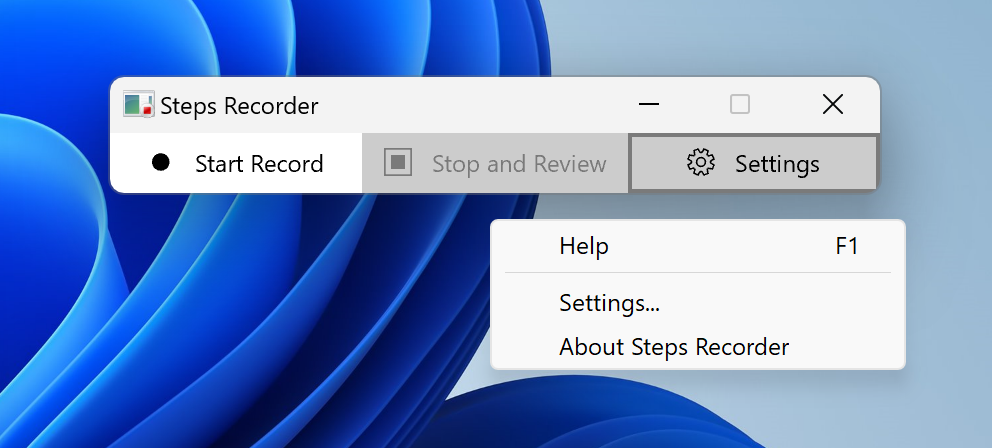
Task: Start recording with Start Record button
Action: click(x=237, y=163)
